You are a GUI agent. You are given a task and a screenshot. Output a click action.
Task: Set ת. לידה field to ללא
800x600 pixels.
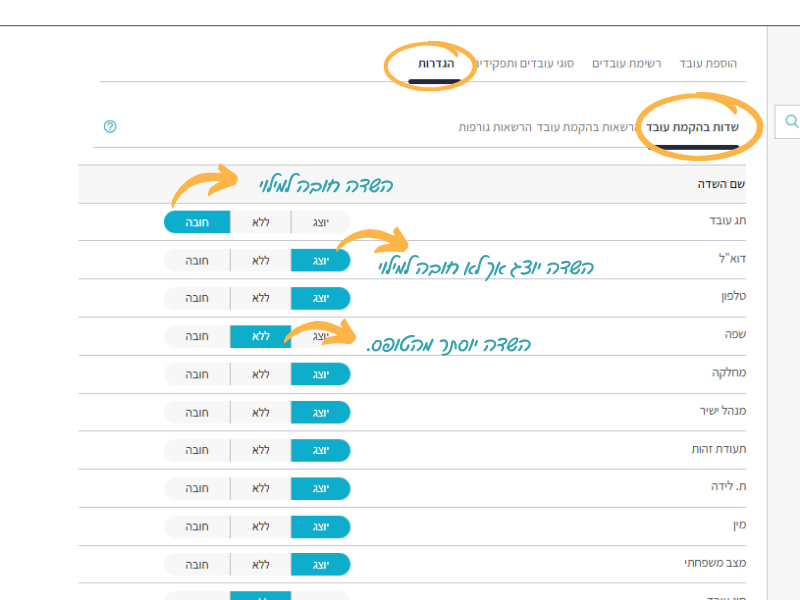click(260, 488)
